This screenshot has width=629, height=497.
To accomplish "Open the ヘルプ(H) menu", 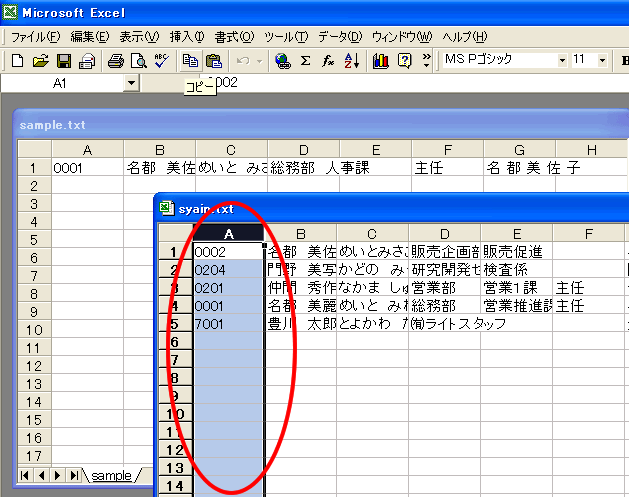I will point(465,37).
